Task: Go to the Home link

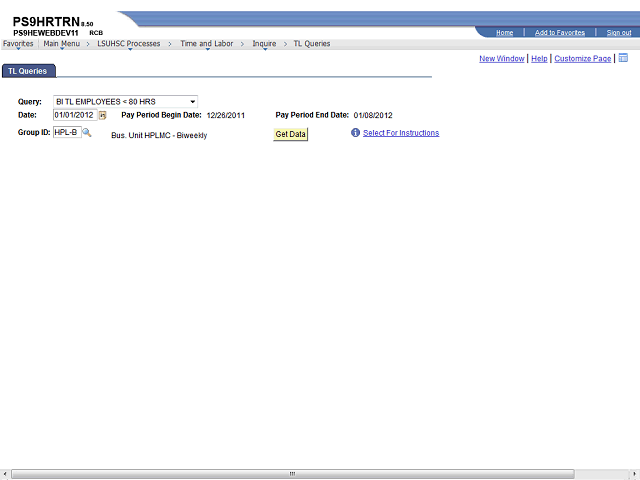Action: click(x=505, y=33)
